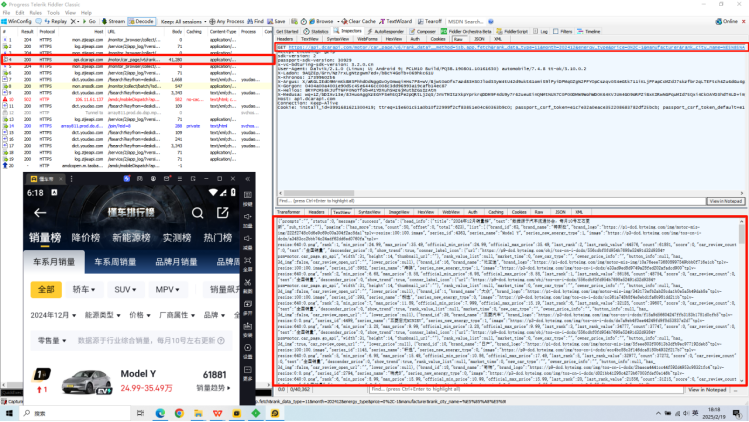Switch to the 实测榜 ranking tab
The width and height of the screenshot is (749, 422).
click(x=177, y=238)
